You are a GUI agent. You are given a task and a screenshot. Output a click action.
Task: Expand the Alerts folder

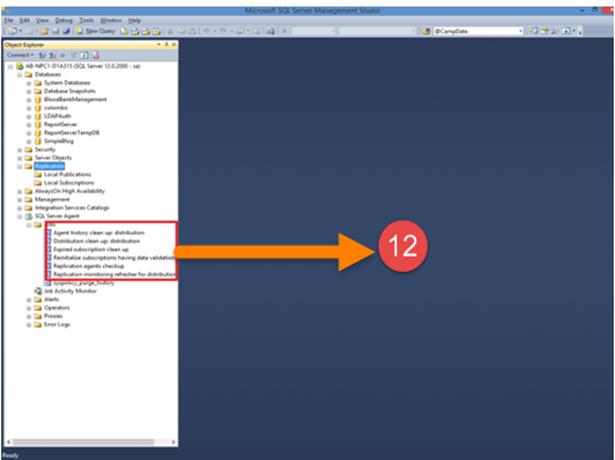pyautogui.click(x=29, y=300)
